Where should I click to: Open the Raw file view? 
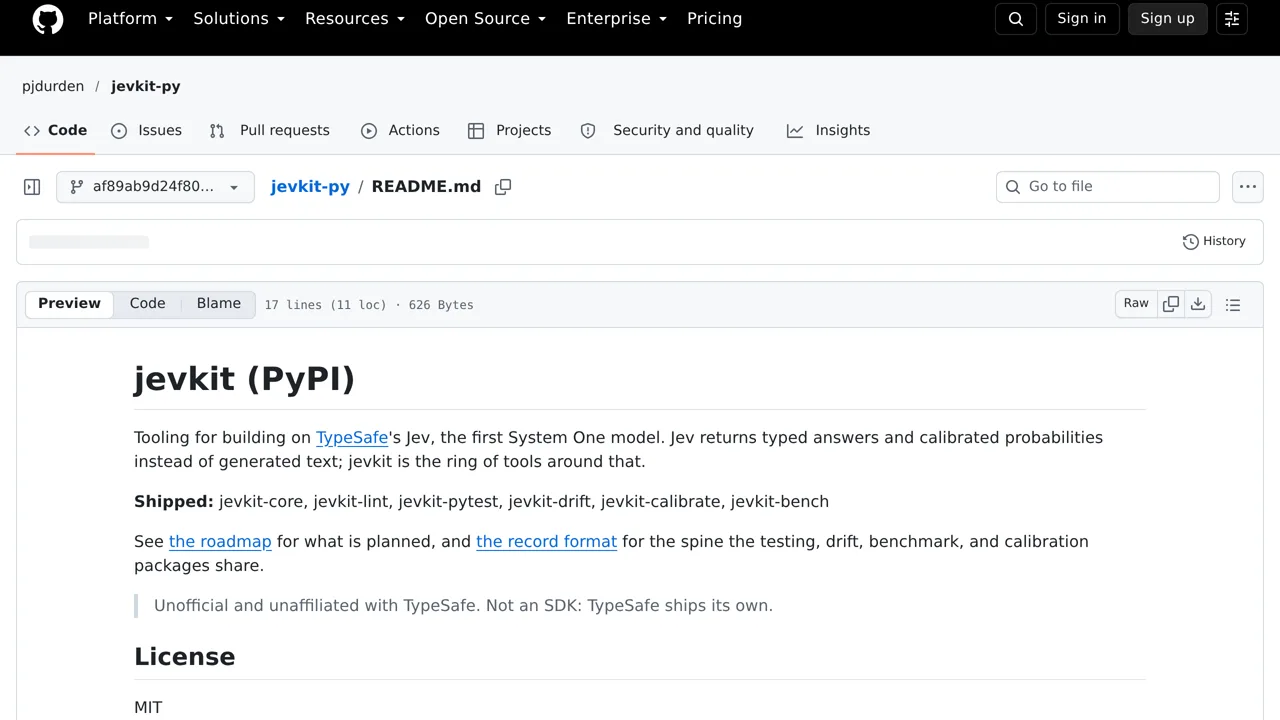click(1136, 304)
